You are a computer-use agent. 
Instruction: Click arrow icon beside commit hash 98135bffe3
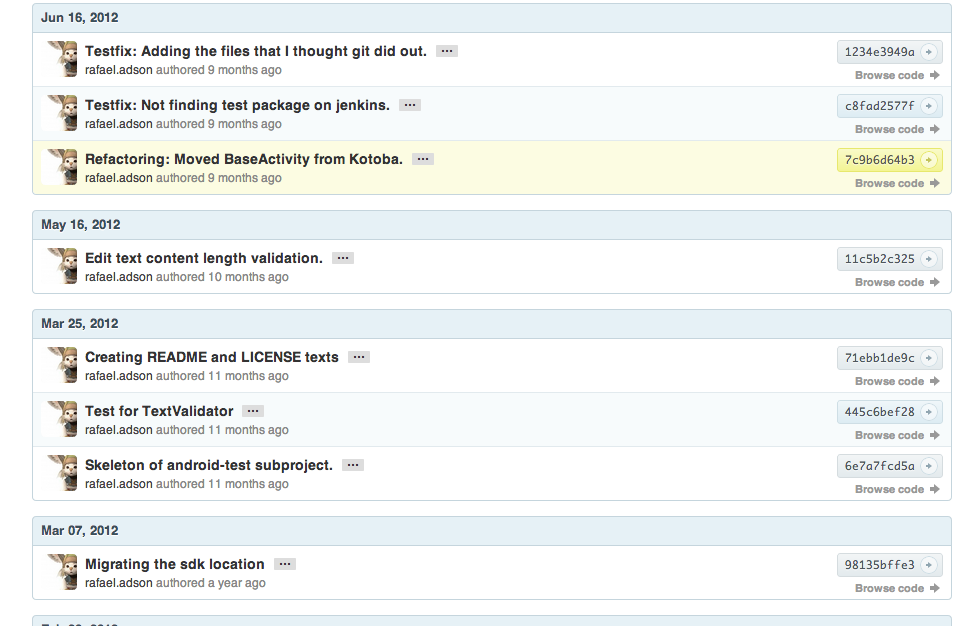(928, 565)
